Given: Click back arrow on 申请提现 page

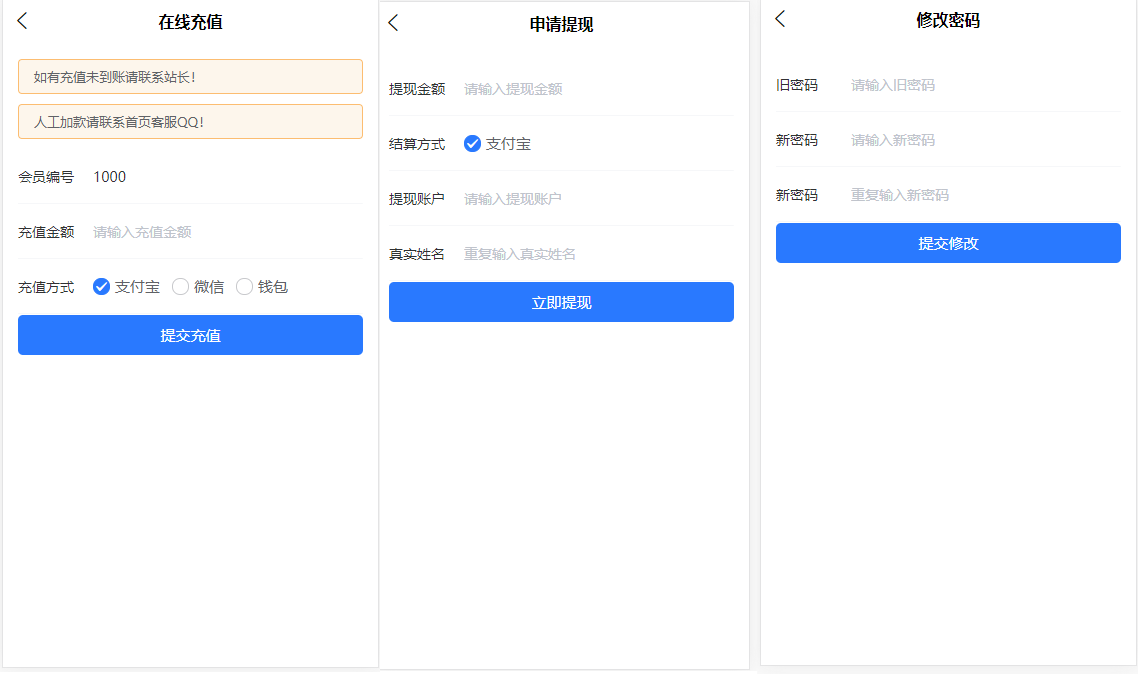Looking at the screenshot, I should coord(393,23).
